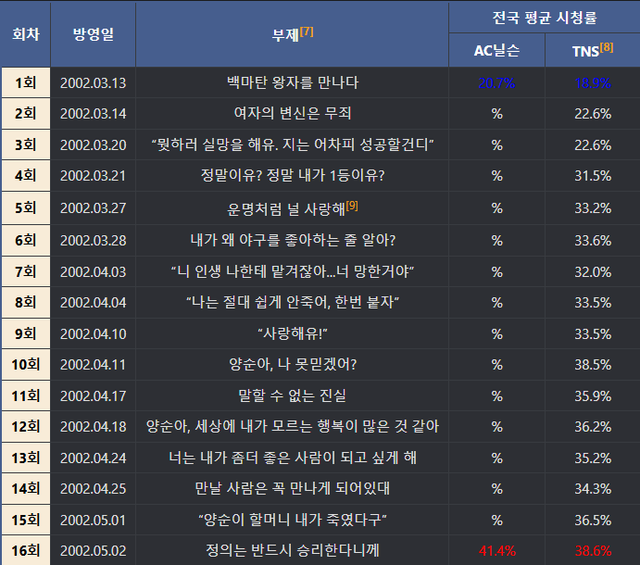
Task: Click the red 38.6% TNS rating
Action: [593, 550]
